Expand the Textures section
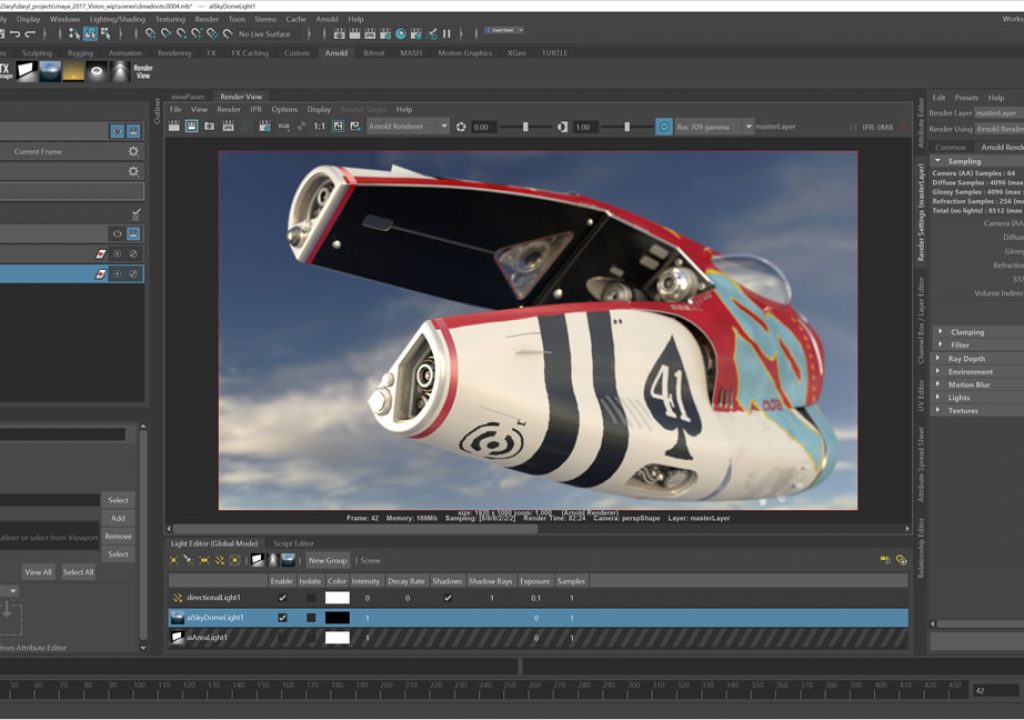Screen dimensions: 1024x720 point(938,410)
